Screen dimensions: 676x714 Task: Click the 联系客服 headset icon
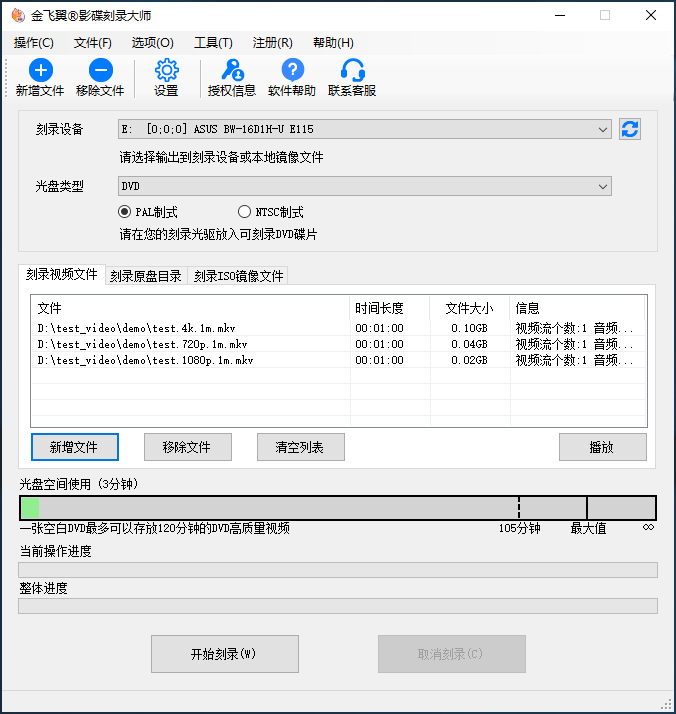352,70
